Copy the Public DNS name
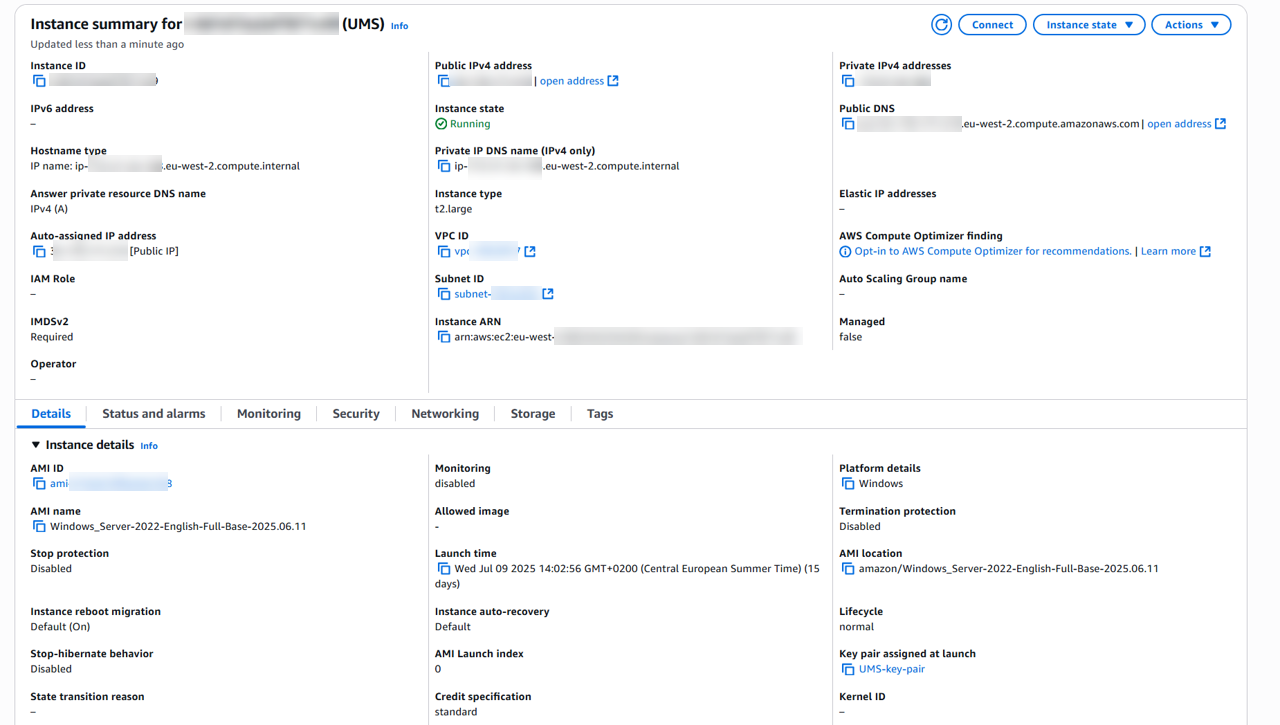The width and height of the screenshot is (1280, 725). [x=847, y=124]
